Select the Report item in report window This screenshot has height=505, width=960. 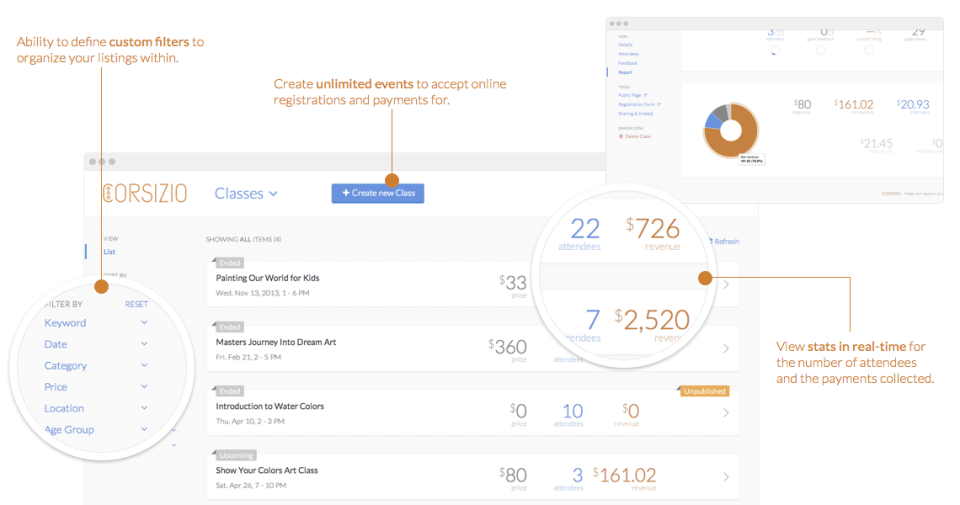624,72
